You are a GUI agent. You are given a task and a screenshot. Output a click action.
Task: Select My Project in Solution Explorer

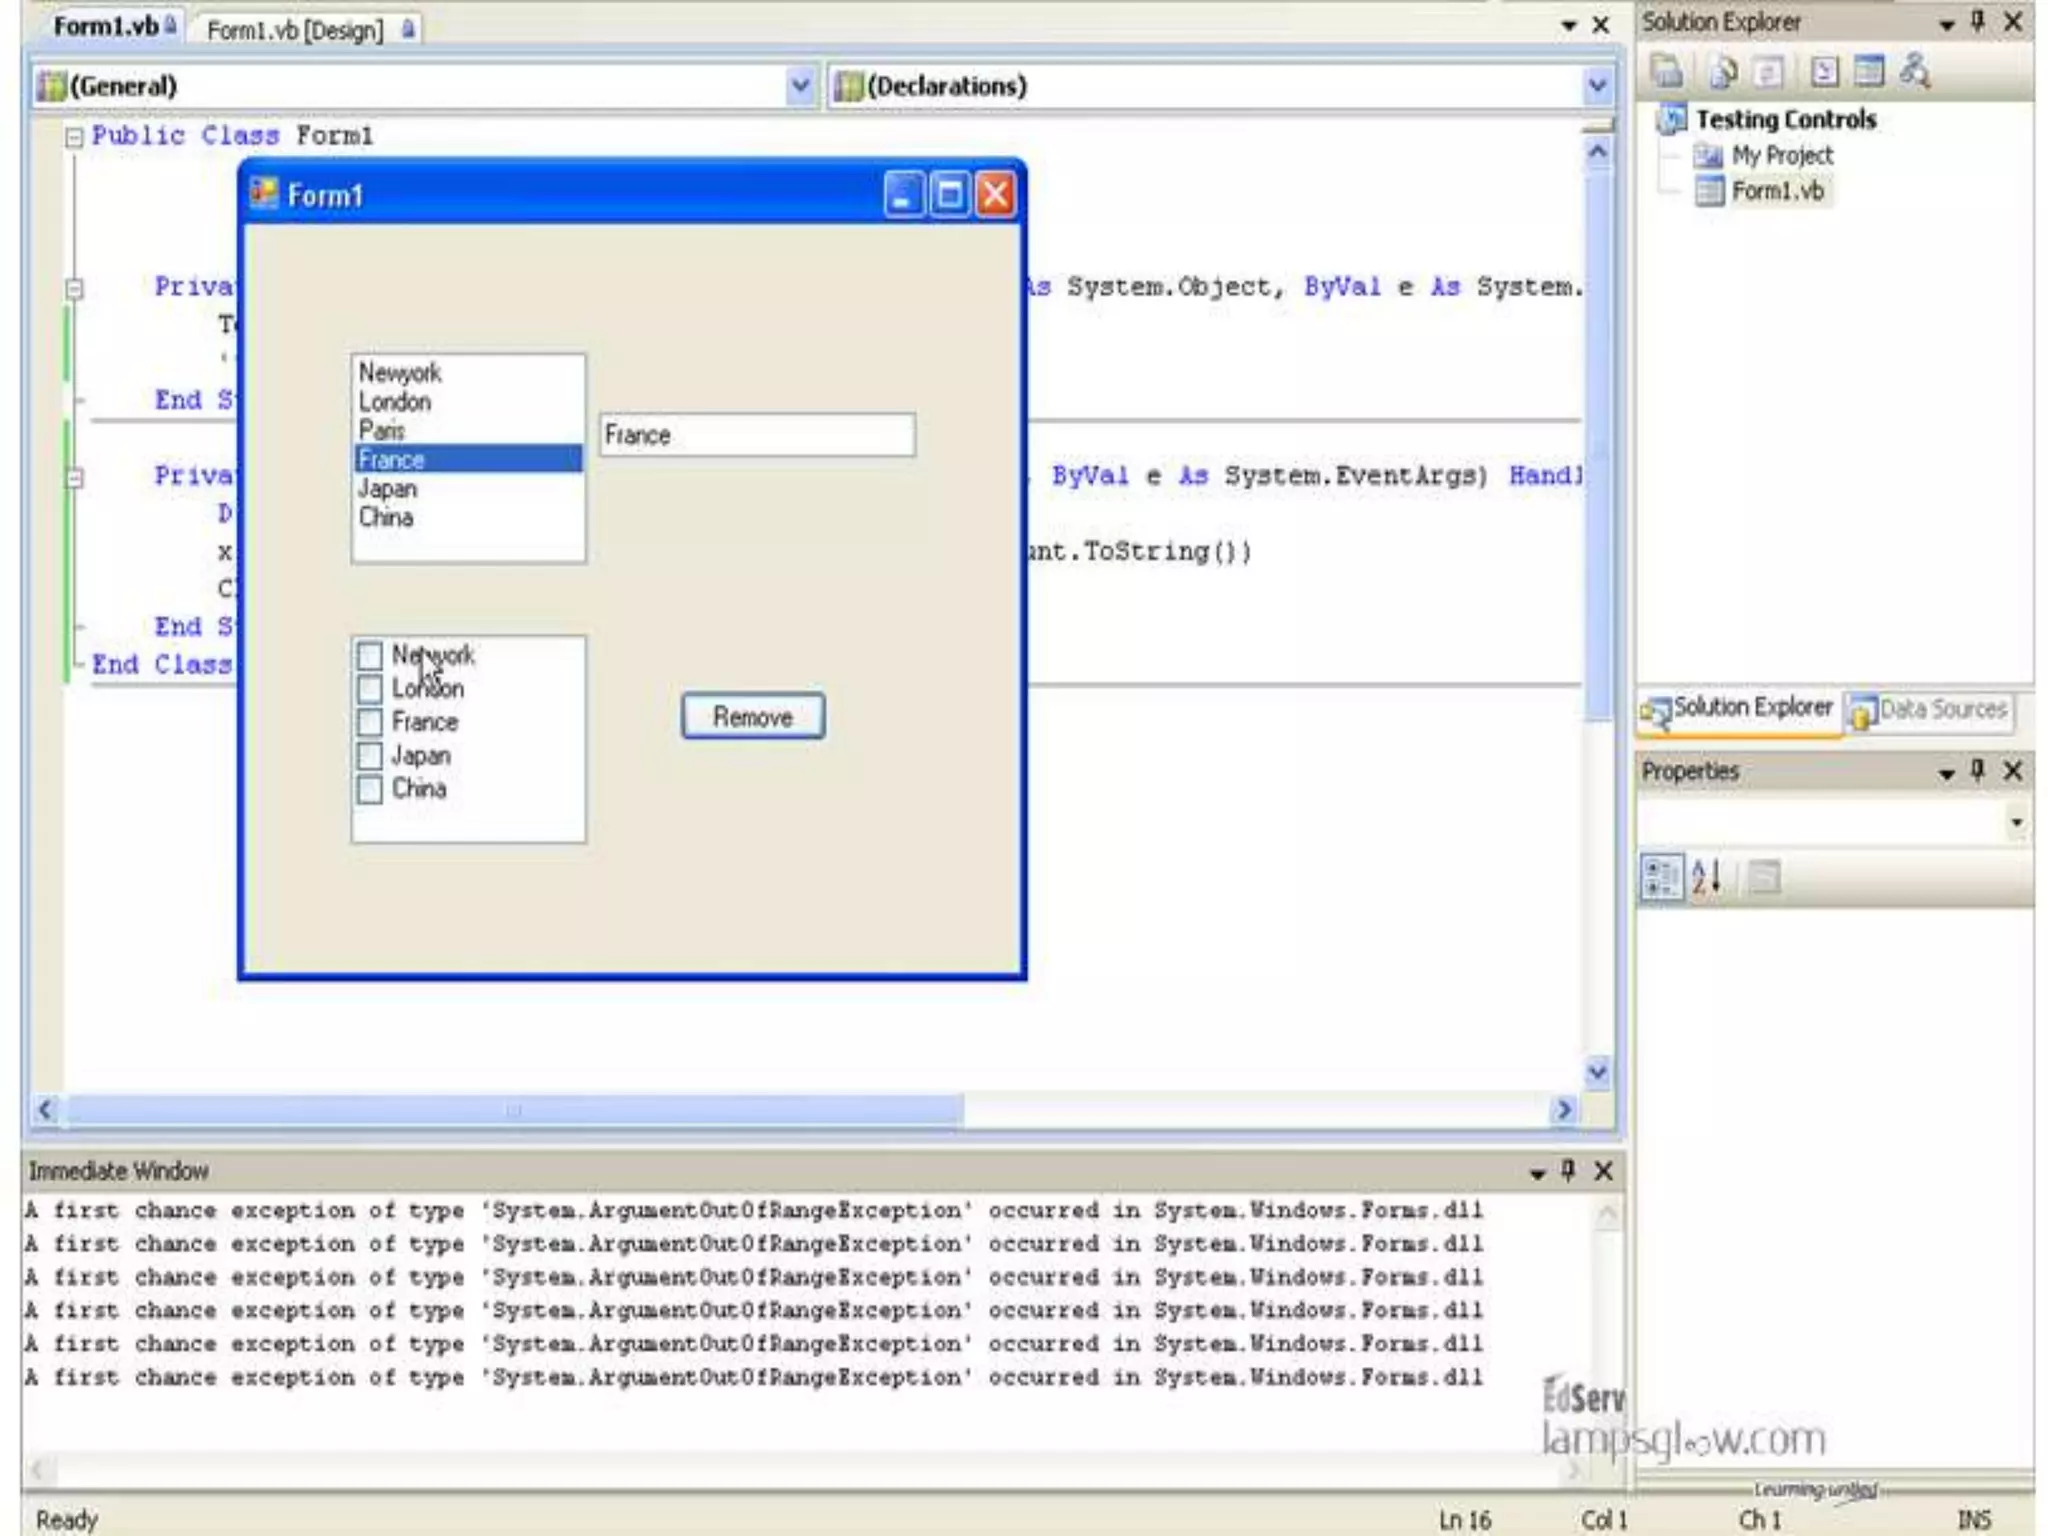click(1782, 156)
